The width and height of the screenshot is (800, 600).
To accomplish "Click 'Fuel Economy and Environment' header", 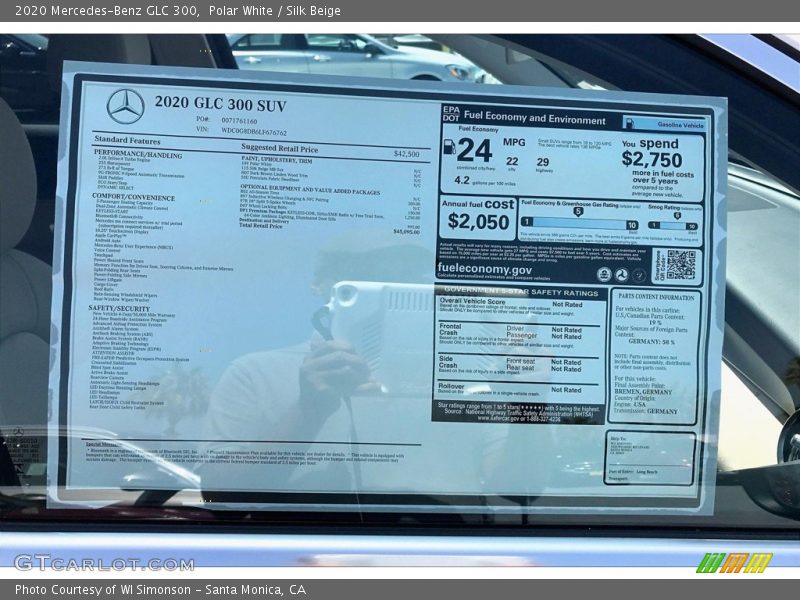I will 534,118.
